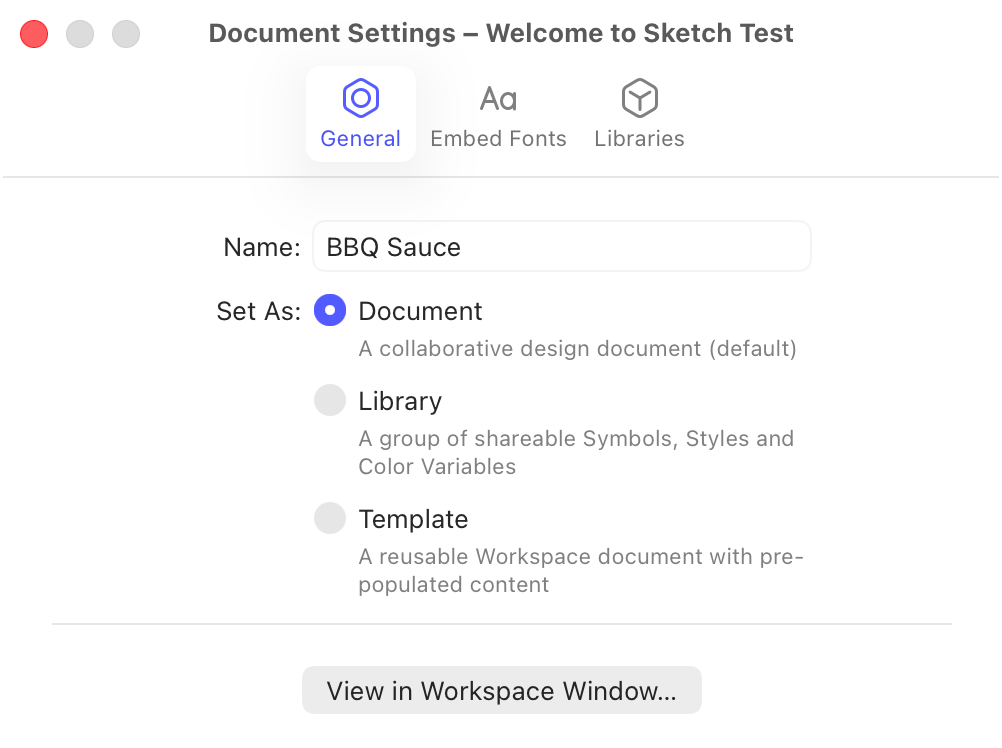This screenshot has height=748, width=1002.
Task: Click the Library option label
Action: (x=400, y=402)
